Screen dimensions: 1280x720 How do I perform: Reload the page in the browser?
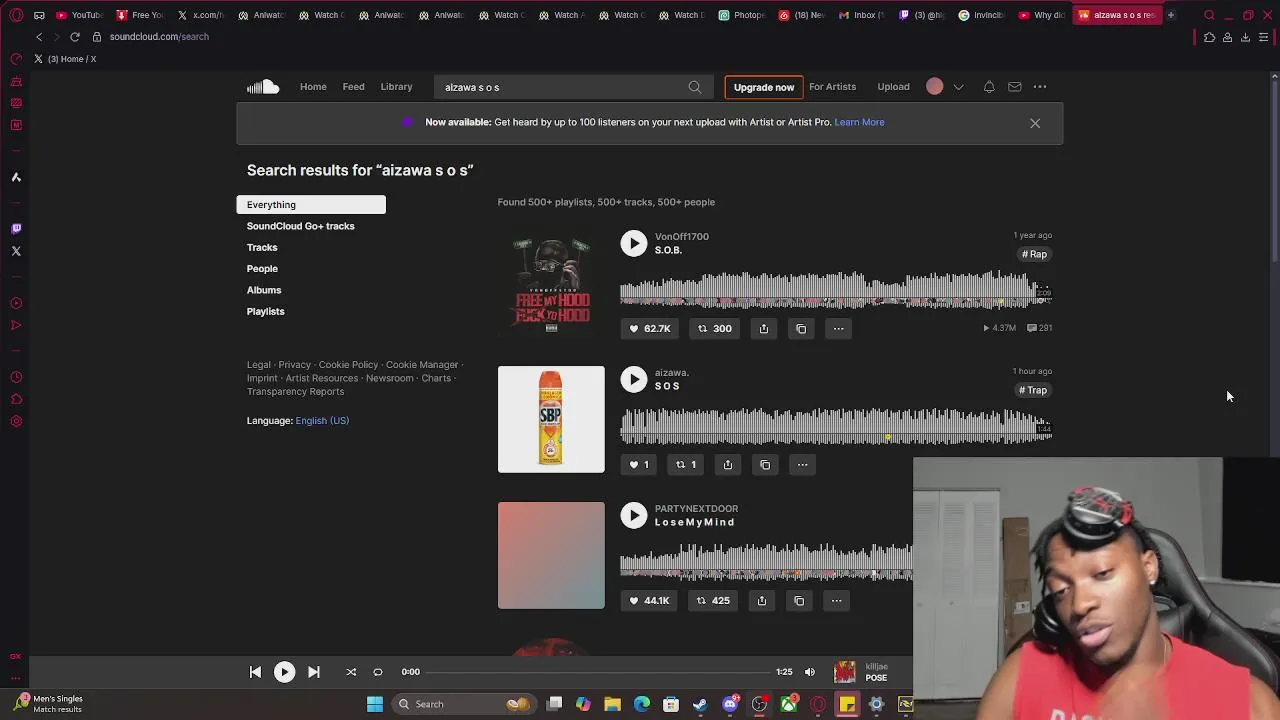point(74,37)
